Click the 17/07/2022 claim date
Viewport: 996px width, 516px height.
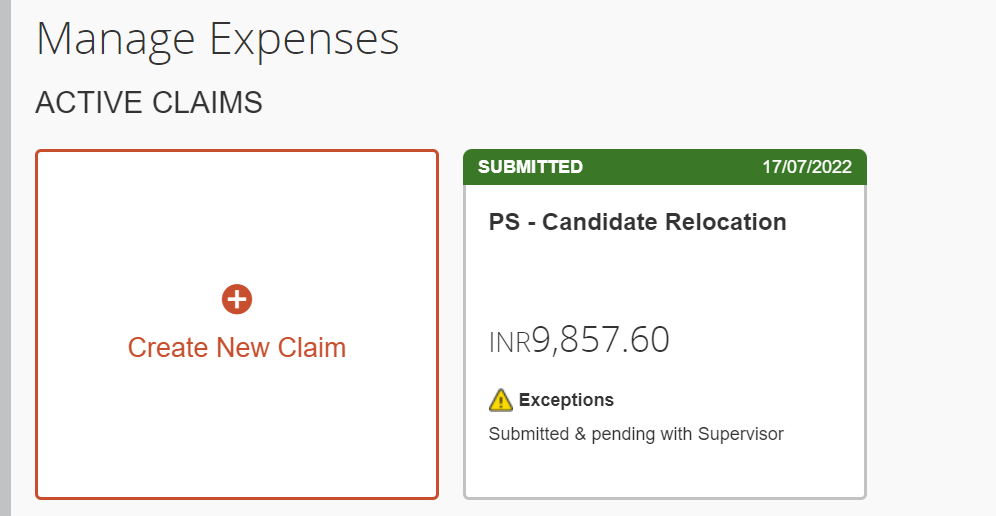pos(807,166)
